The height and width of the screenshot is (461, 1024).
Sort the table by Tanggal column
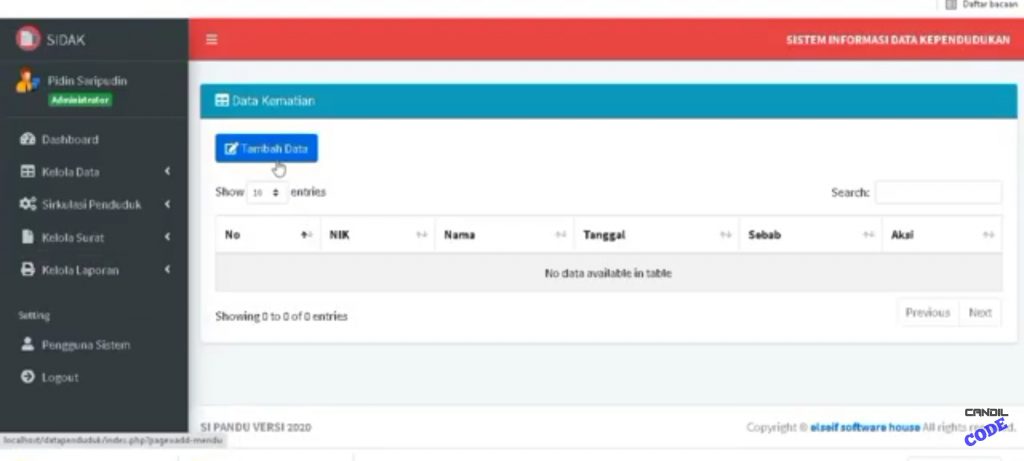pos(656,235)
